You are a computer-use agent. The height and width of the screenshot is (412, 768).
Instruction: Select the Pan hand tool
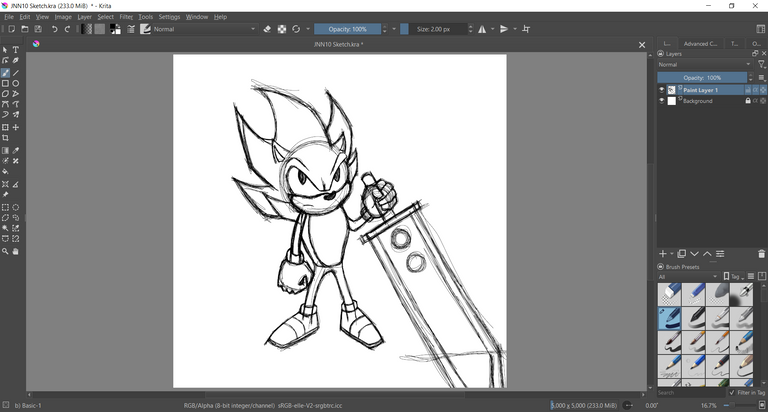[16, 251]
